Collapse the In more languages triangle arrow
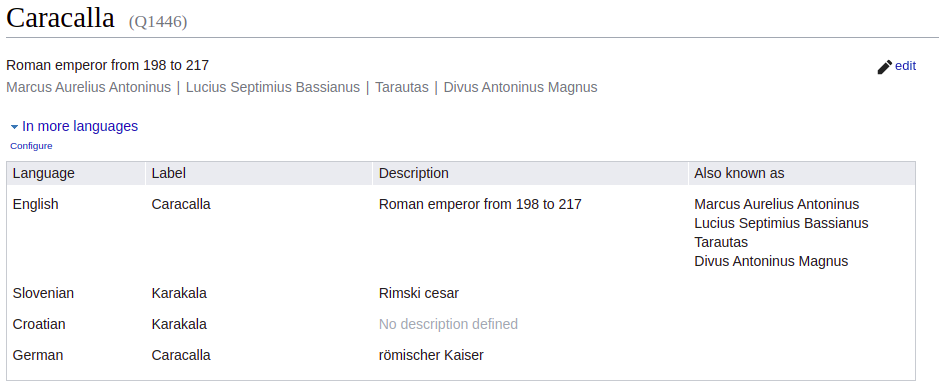 [x=14, y=127]
